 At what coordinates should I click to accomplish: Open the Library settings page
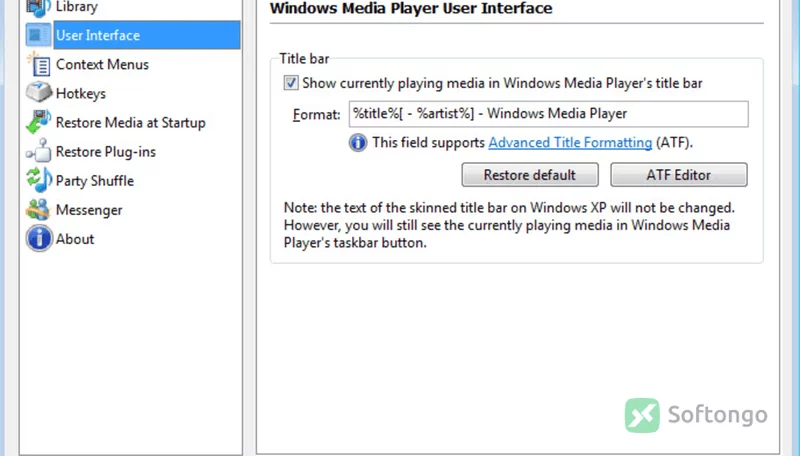click(77, 7)
